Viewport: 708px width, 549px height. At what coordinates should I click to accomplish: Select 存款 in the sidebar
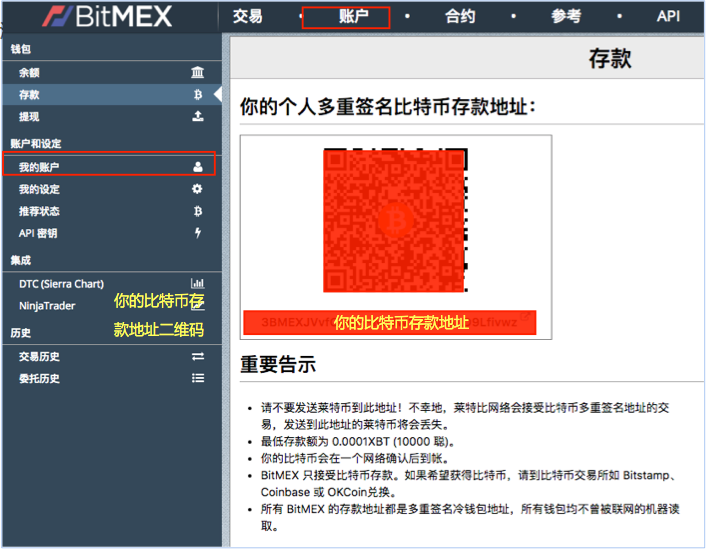coord(112,94)
